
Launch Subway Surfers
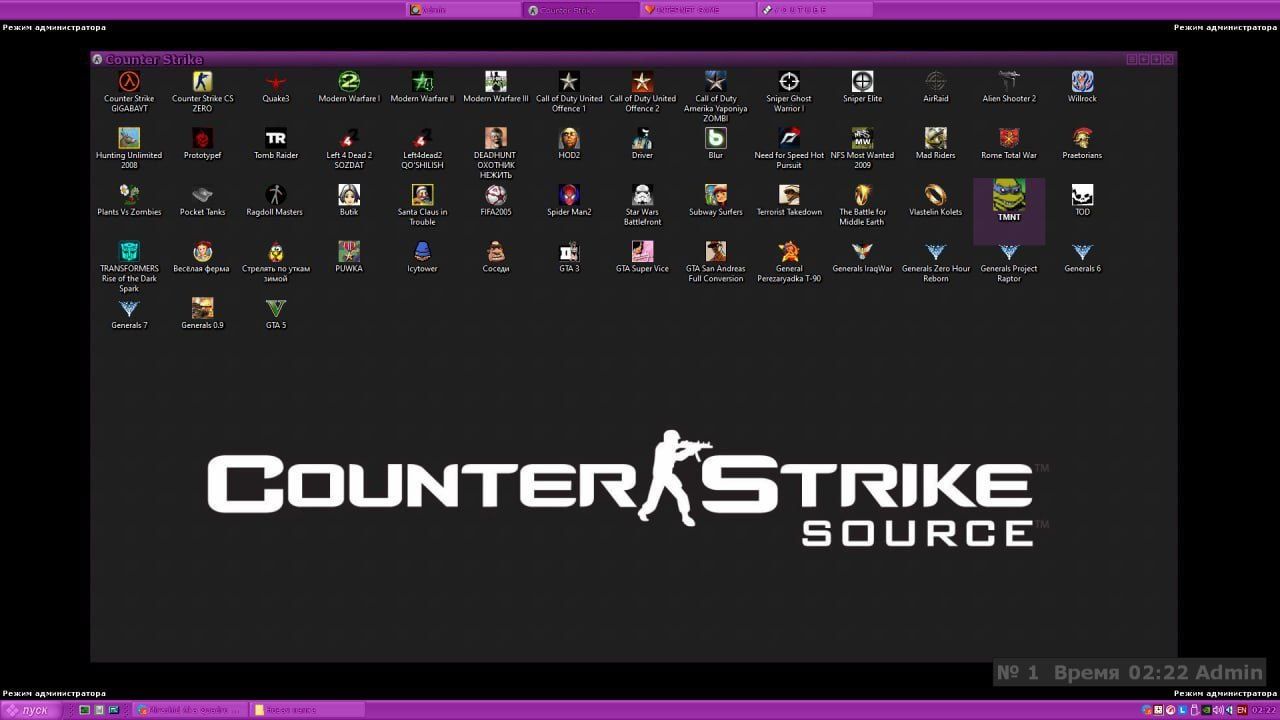pos(716,195)
